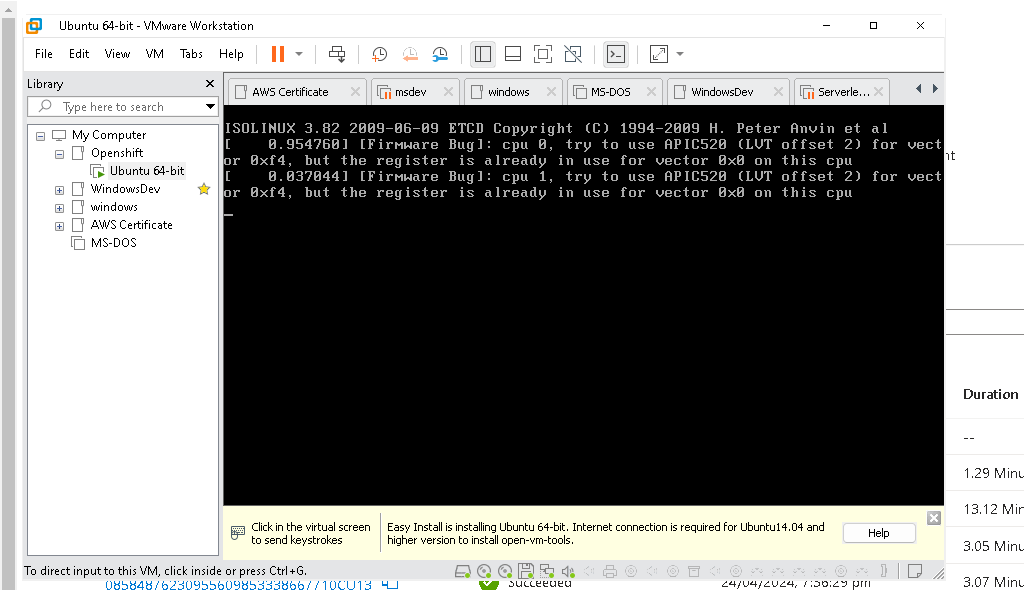Open the Tabs menu
Image resolution: width=1024 pixels, height=590 pixels.
[x=191, y=54]
